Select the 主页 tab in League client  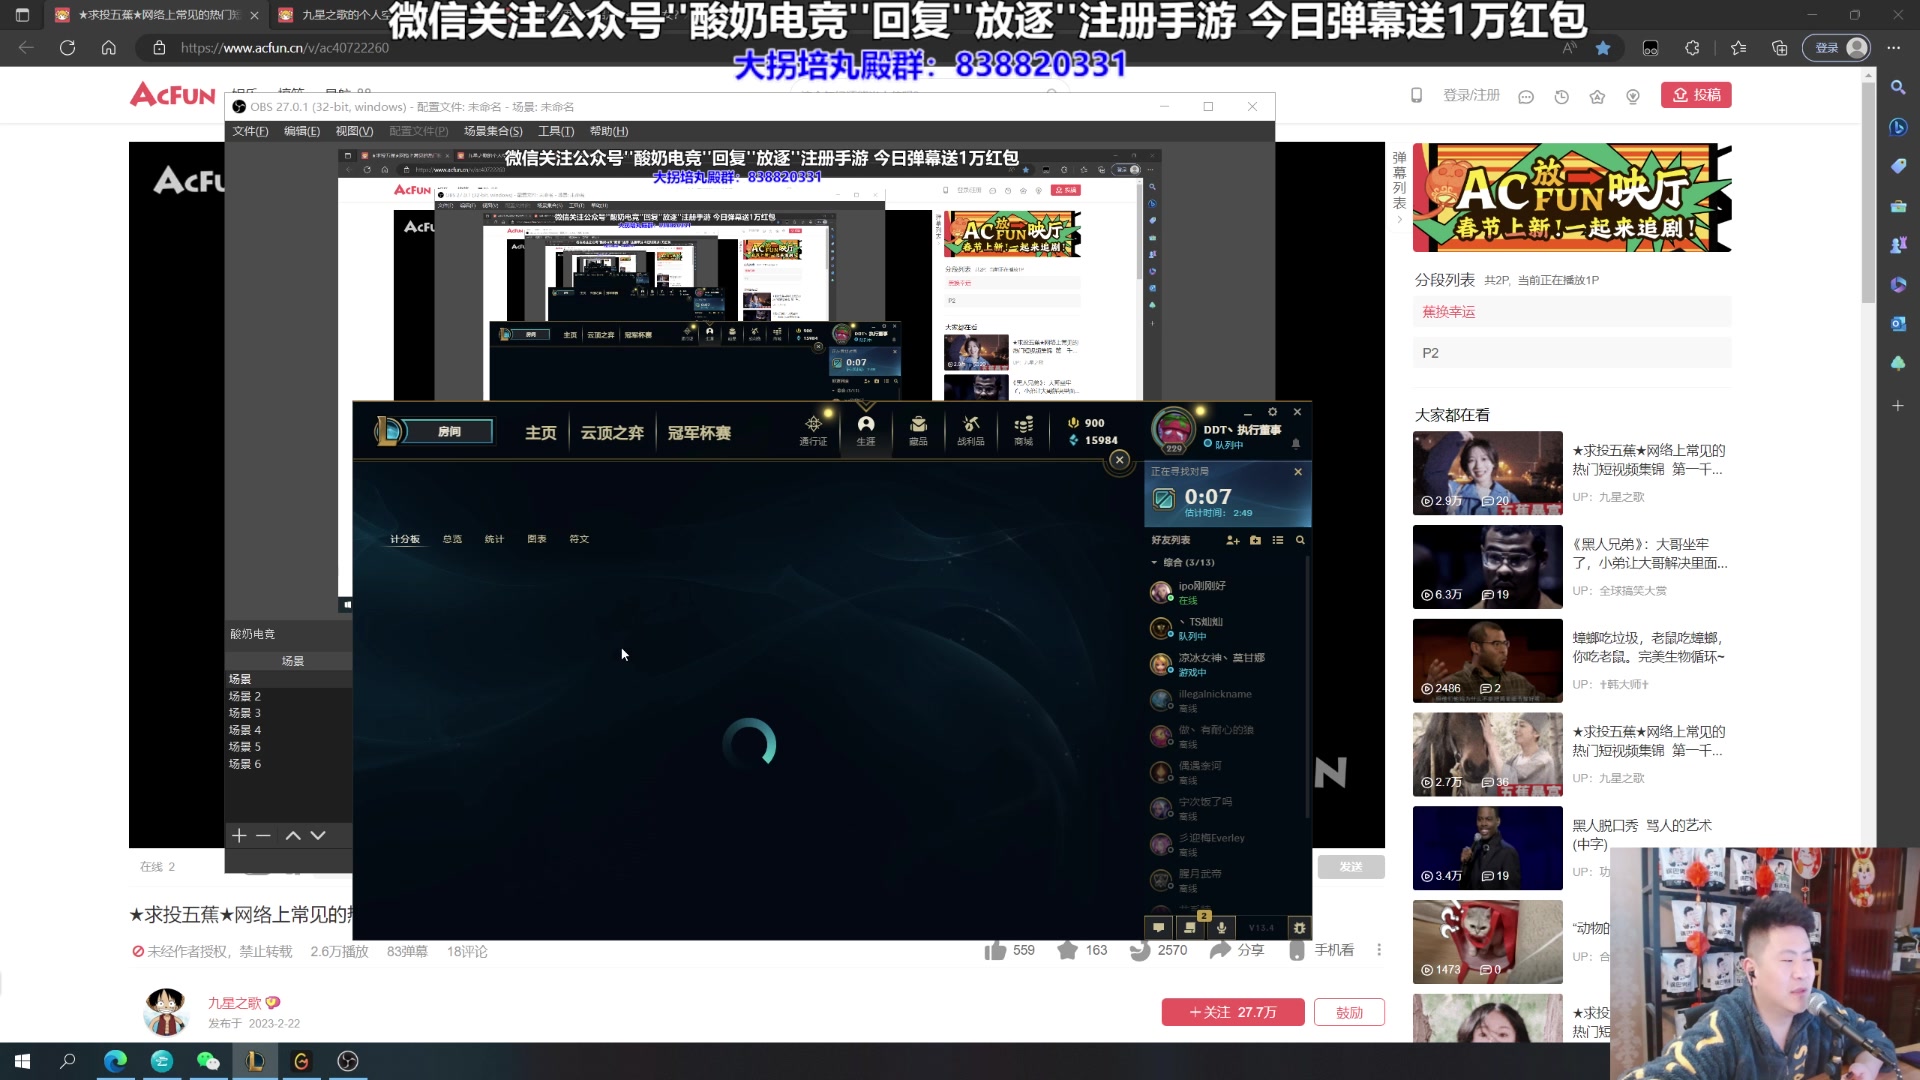click(541, 433)
